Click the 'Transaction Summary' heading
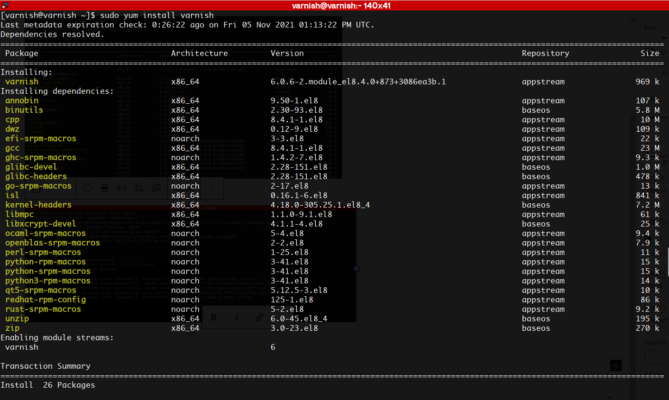Screen dimensions: 669x400 coord(45,366)
